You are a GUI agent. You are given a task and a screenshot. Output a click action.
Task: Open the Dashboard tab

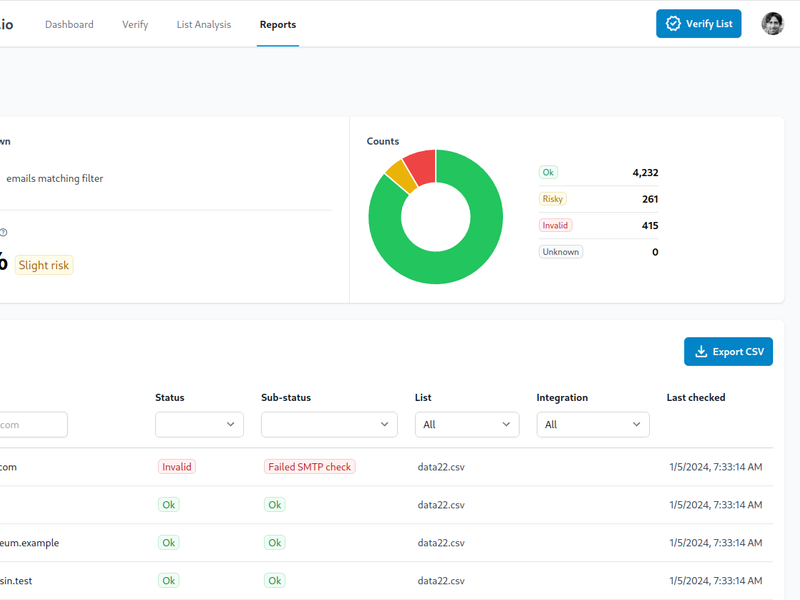69,25
